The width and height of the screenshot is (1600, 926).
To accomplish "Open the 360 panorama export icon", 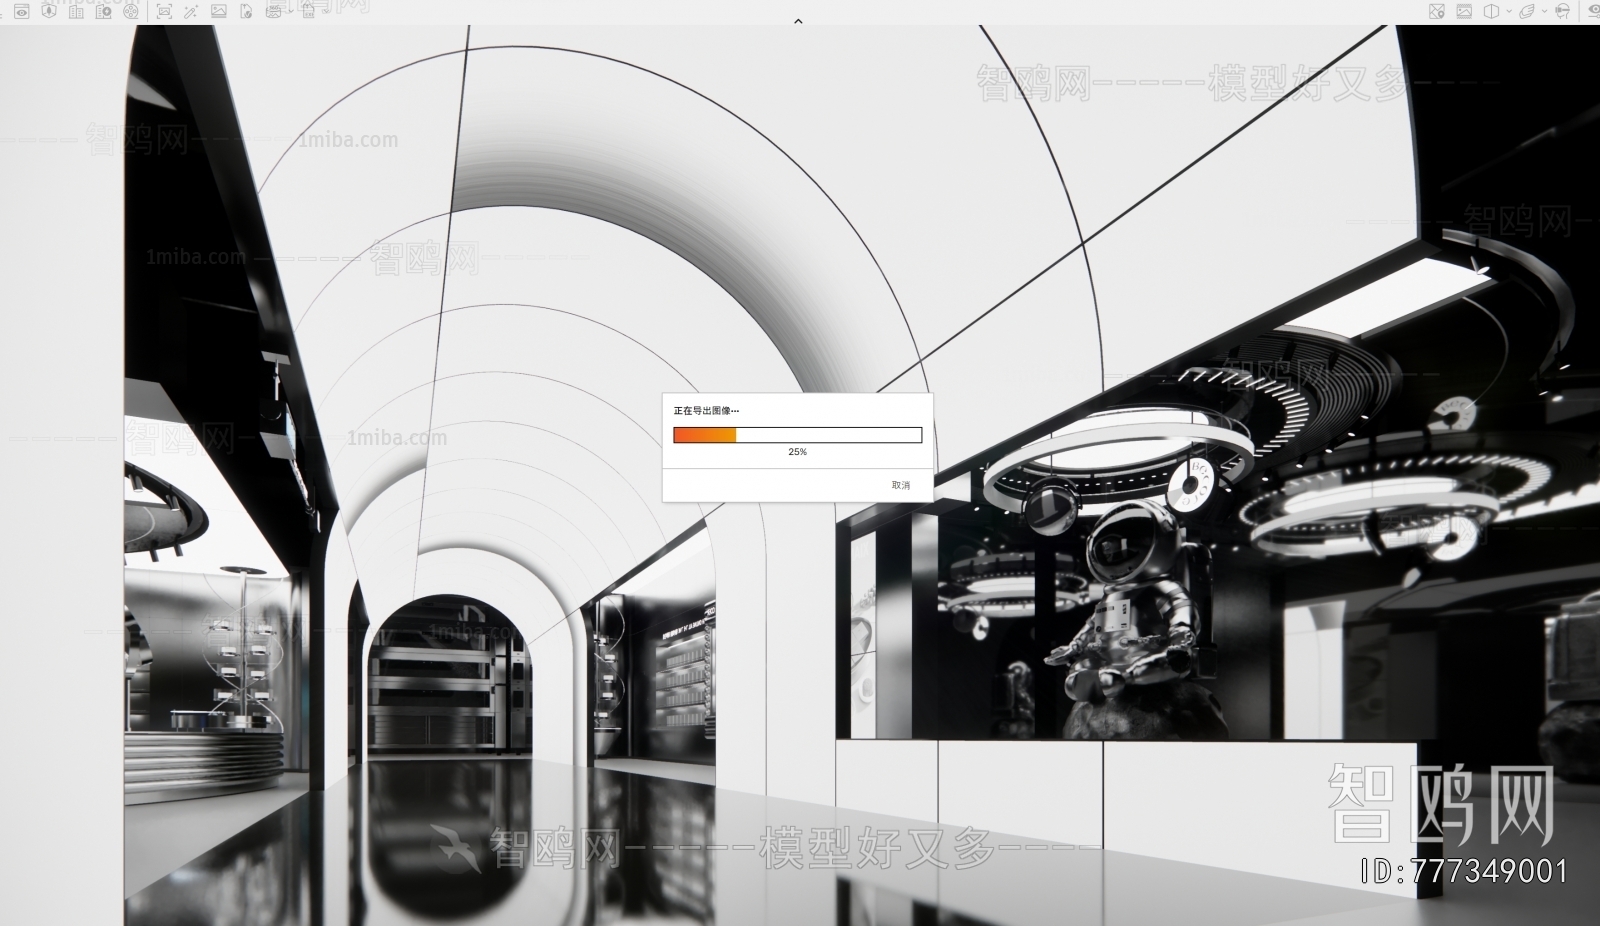I will click(273, 12).
